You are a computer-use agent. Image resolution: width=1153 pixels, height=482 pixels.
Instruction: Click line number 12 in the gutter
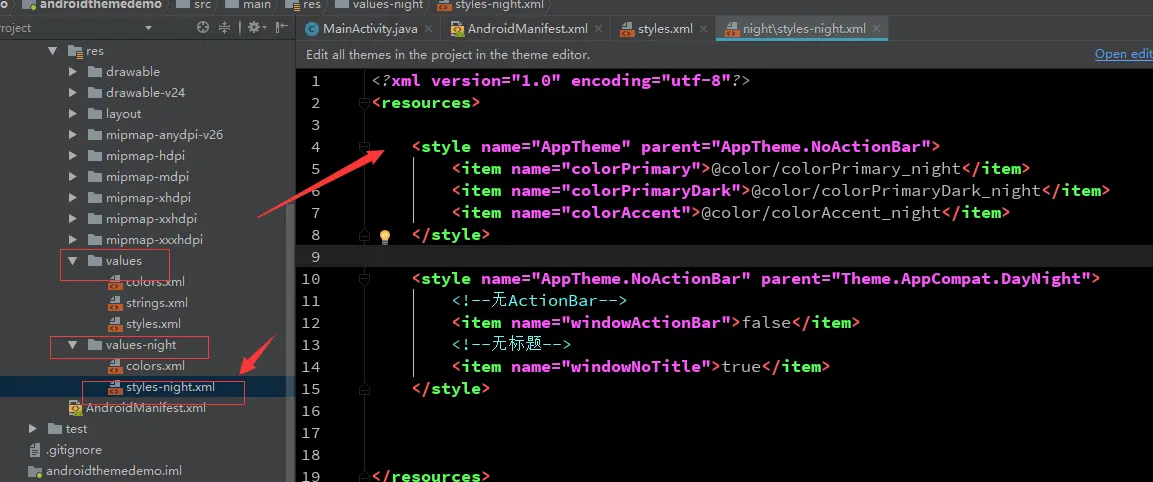coord(311,323)
